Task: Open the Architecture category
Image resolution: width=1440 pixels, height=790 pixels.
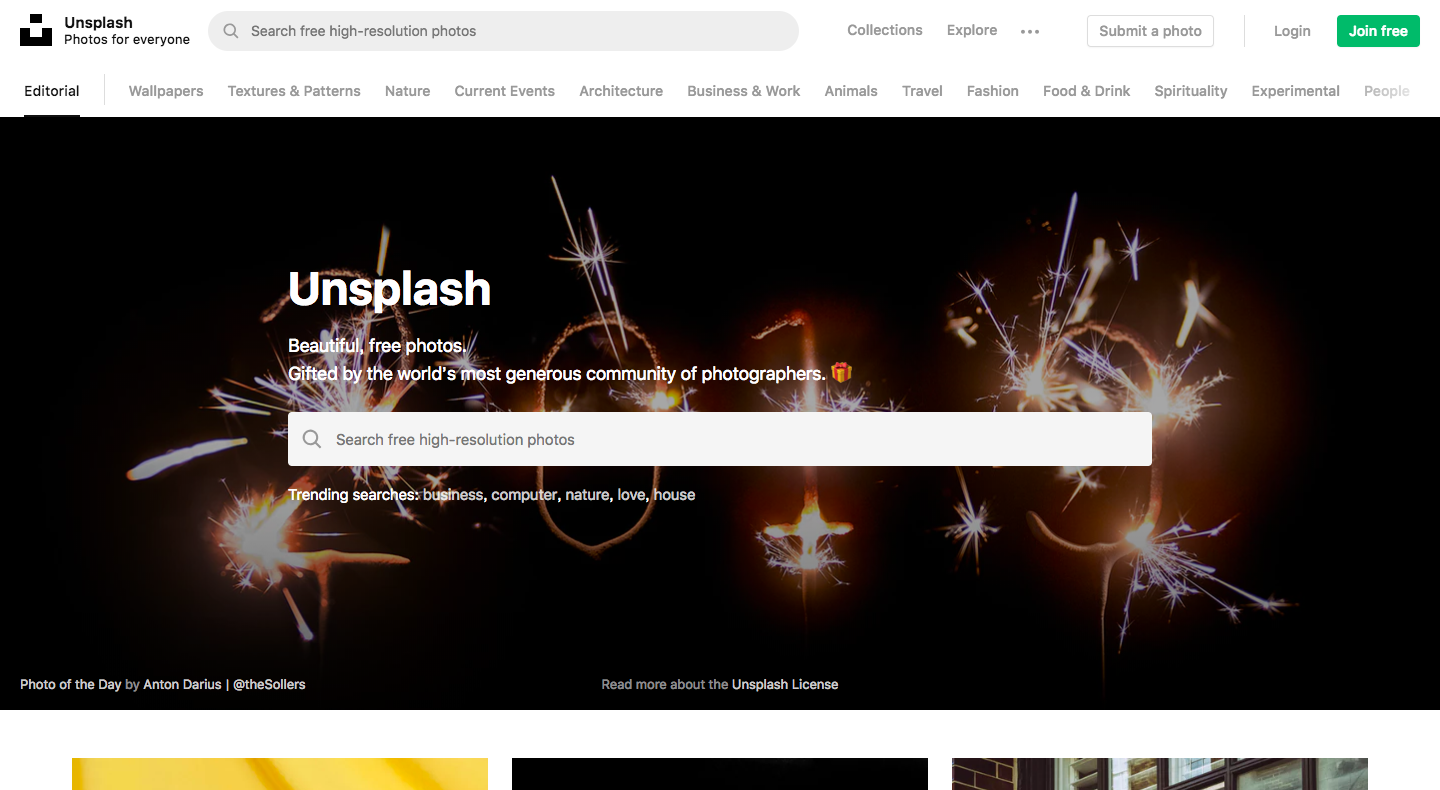Action: click(x=621, y=91)
